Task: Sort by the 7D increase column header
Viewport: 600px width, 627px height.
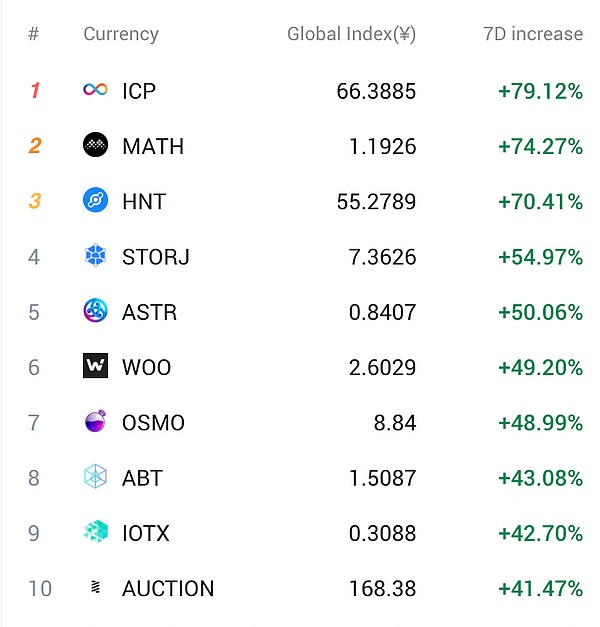Action: [x=532, y=34]
